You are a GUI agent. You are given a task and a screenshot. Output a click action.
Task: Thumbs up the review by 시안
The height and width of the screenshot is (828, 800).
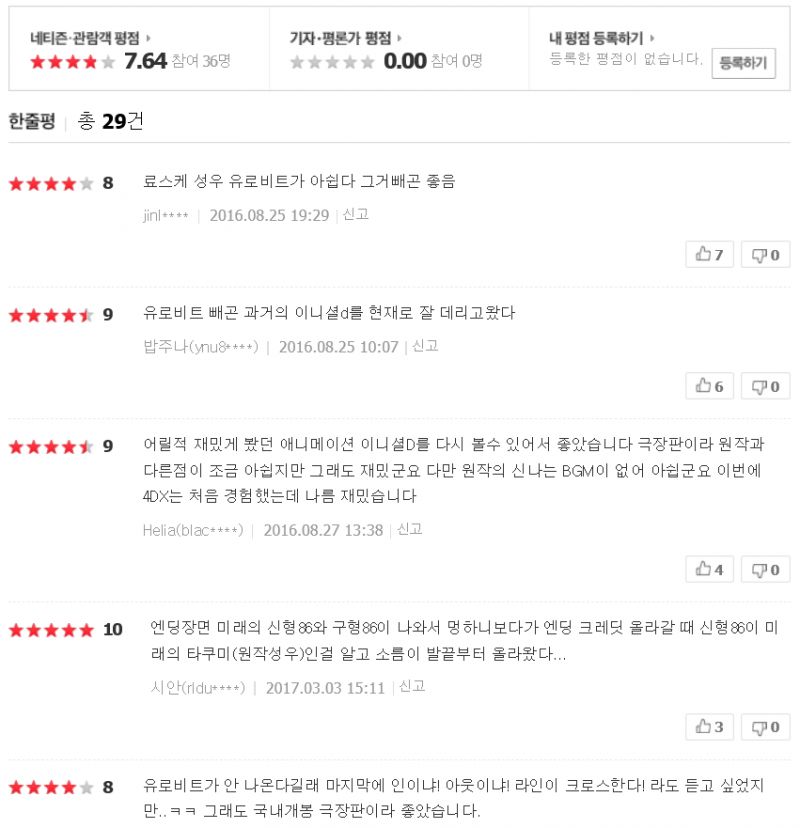tap(709, 727)
